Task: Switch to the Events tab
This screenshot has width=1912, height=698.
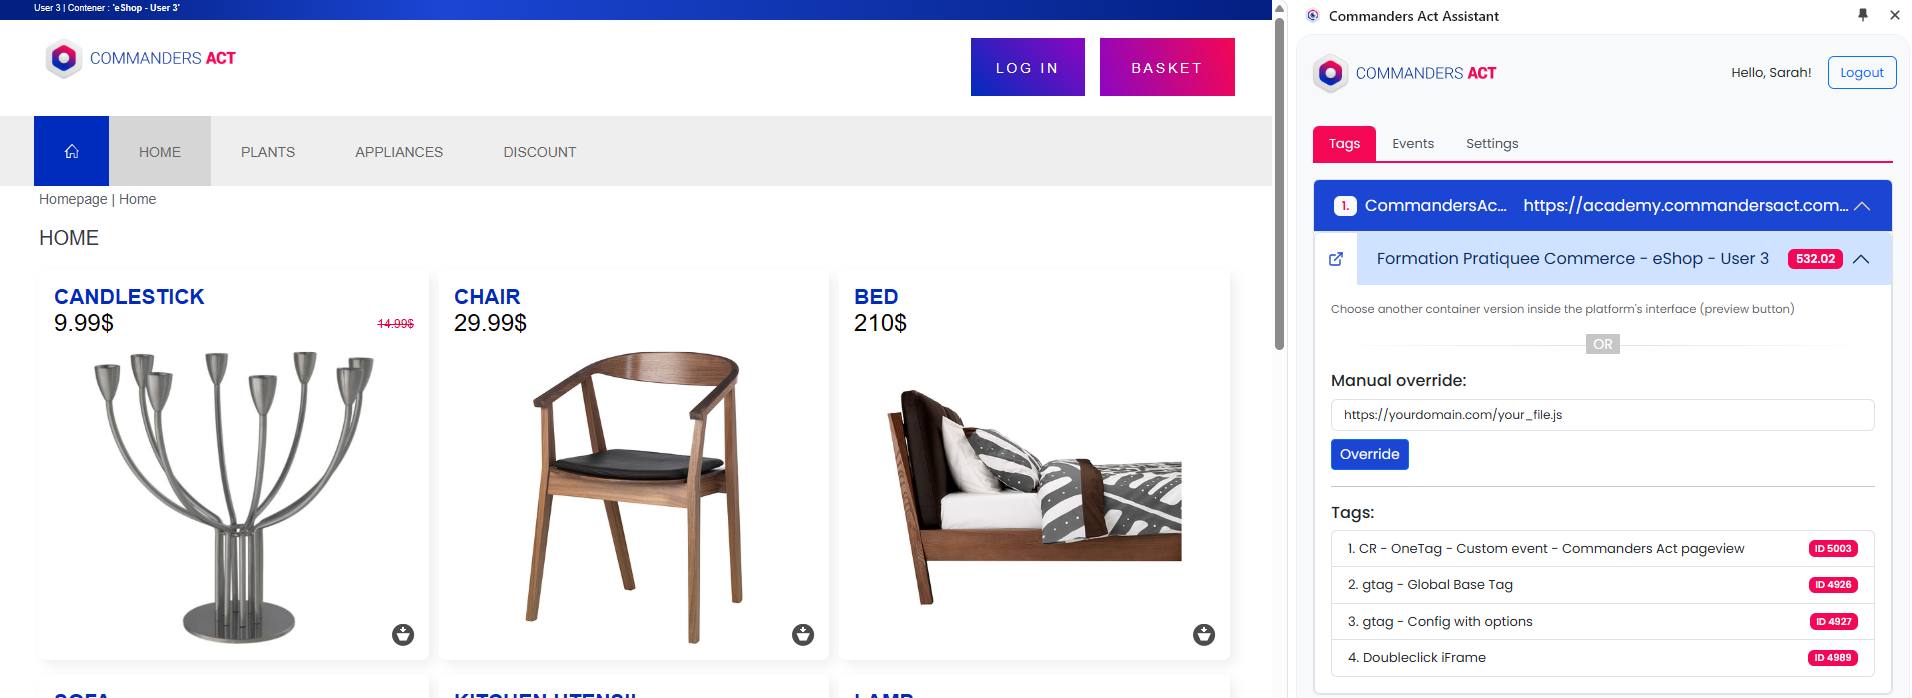Action: [1413, 144]
